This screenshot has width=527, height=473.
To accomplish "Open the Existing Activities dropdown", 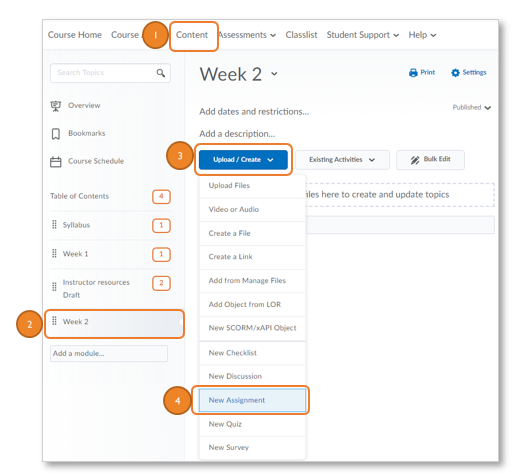I will (342, 160).
